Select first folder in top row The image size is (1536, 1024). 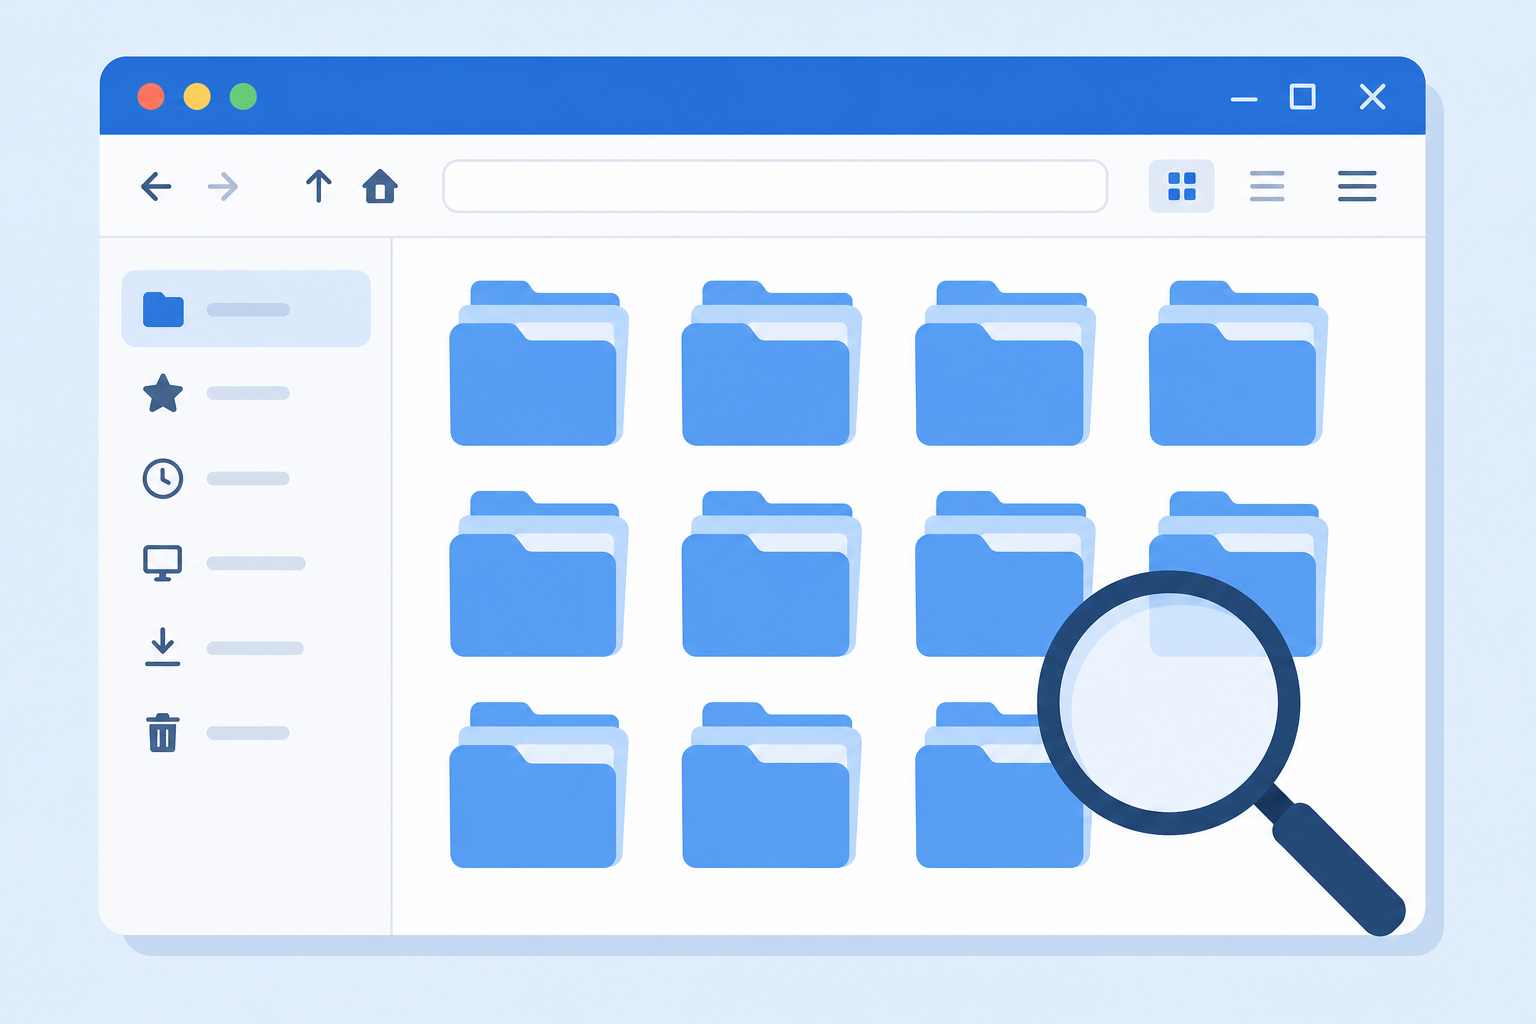point(538,363)
